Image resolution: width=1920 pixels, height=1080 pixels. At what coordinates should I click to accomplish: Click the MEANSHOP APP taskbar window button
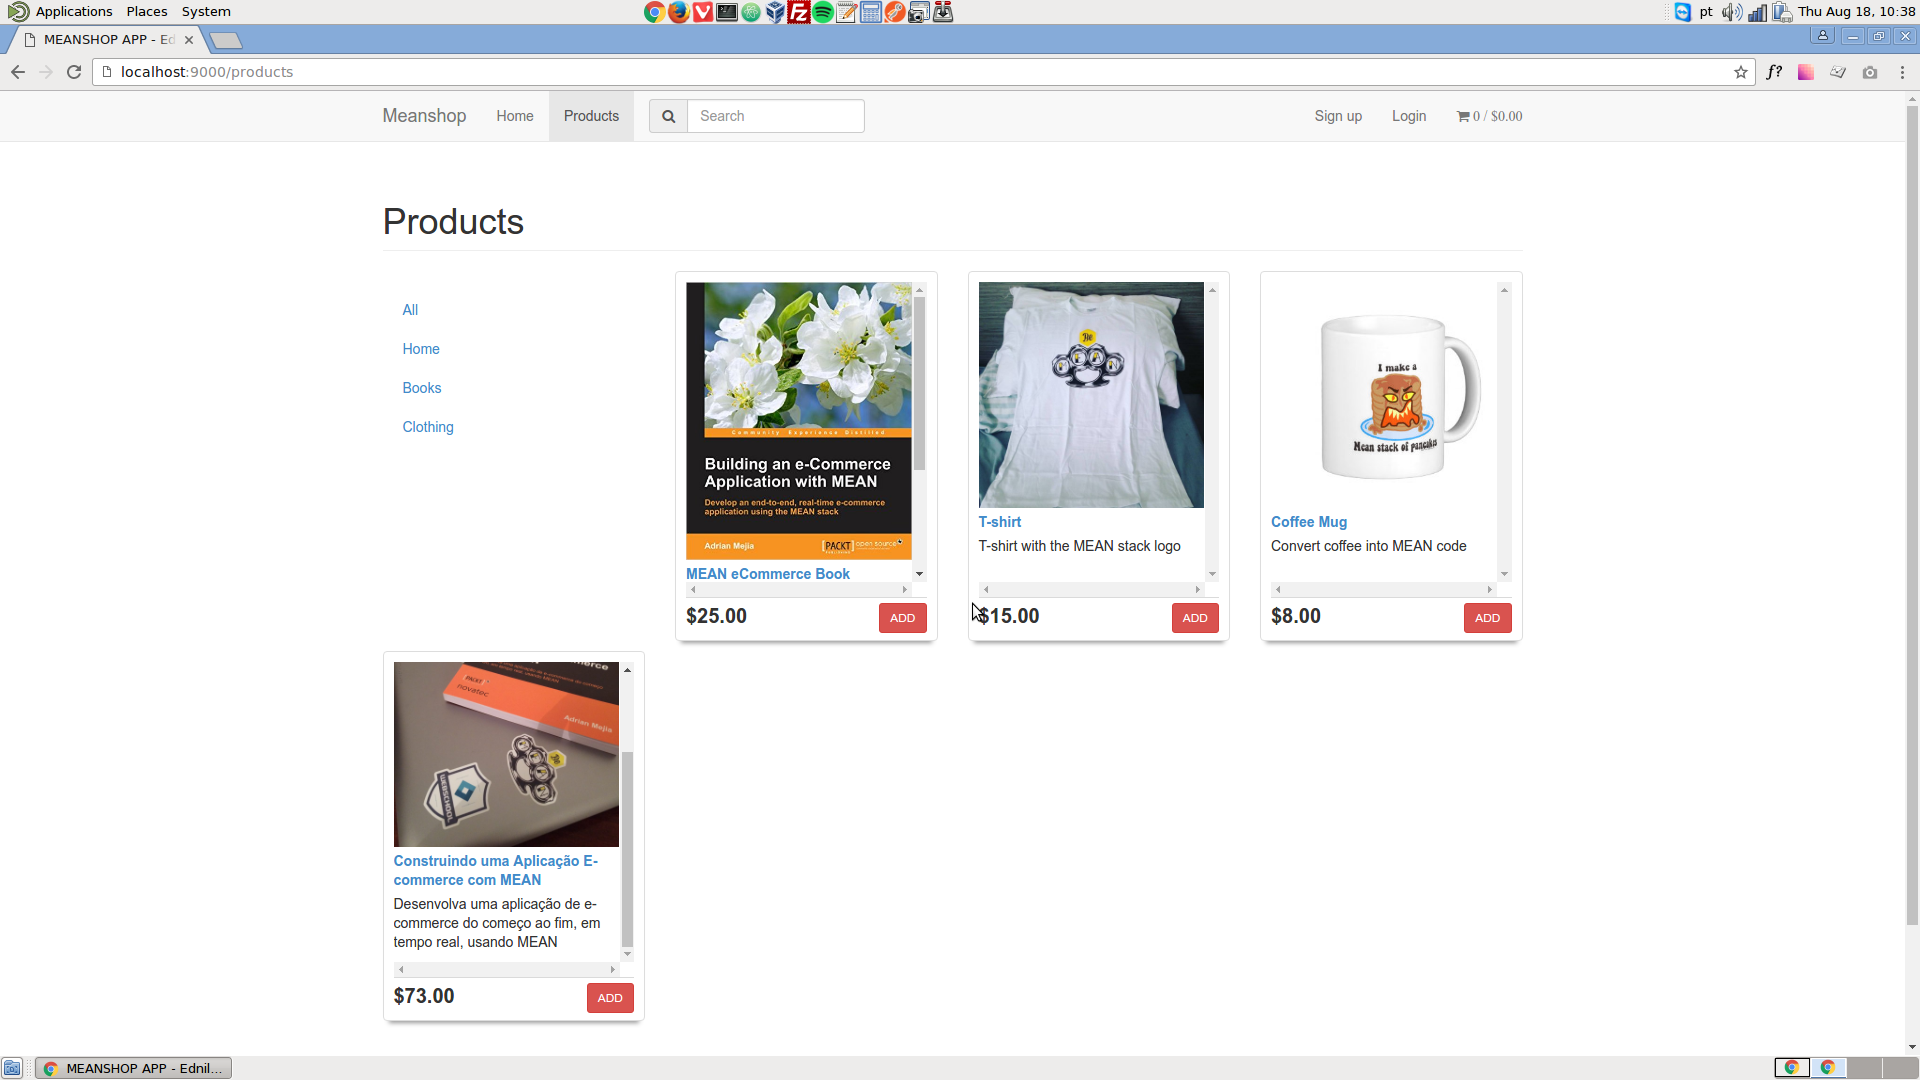(x=134, y=1068)
